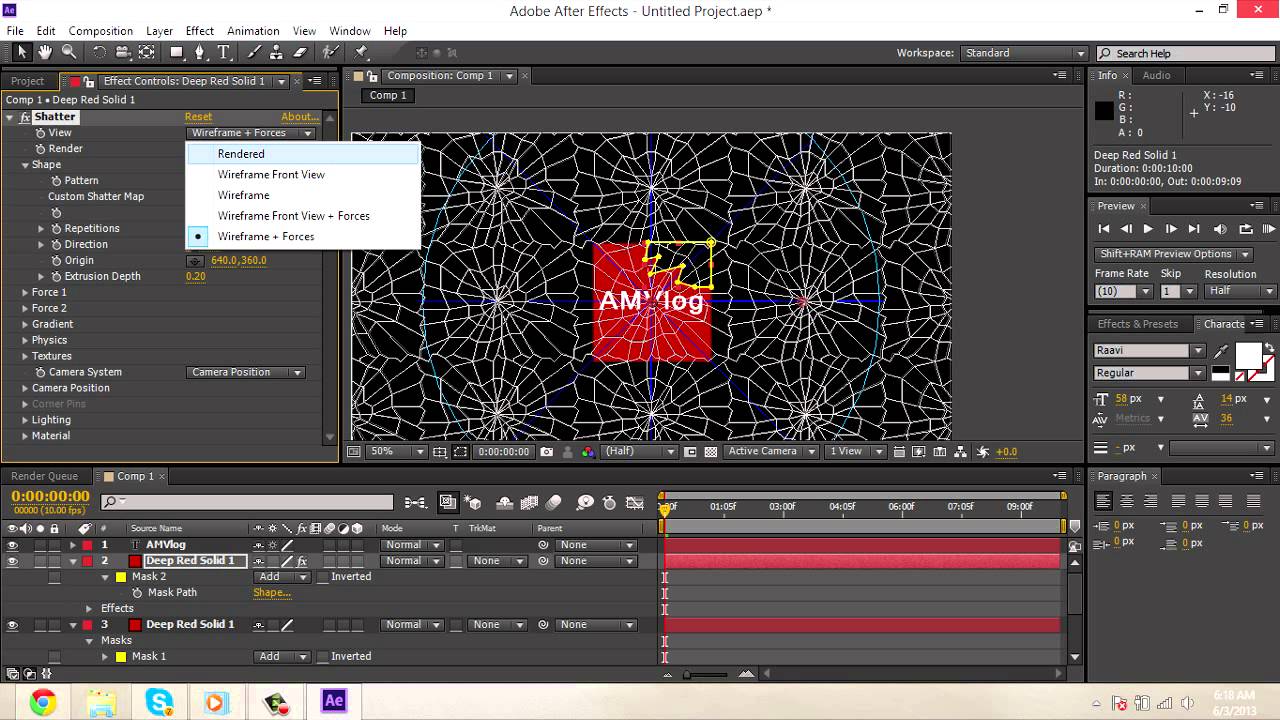This screenshot has width=1280, height=720.
Task: Switch to the Render Queue tab
Action: [x=44, y=477]
